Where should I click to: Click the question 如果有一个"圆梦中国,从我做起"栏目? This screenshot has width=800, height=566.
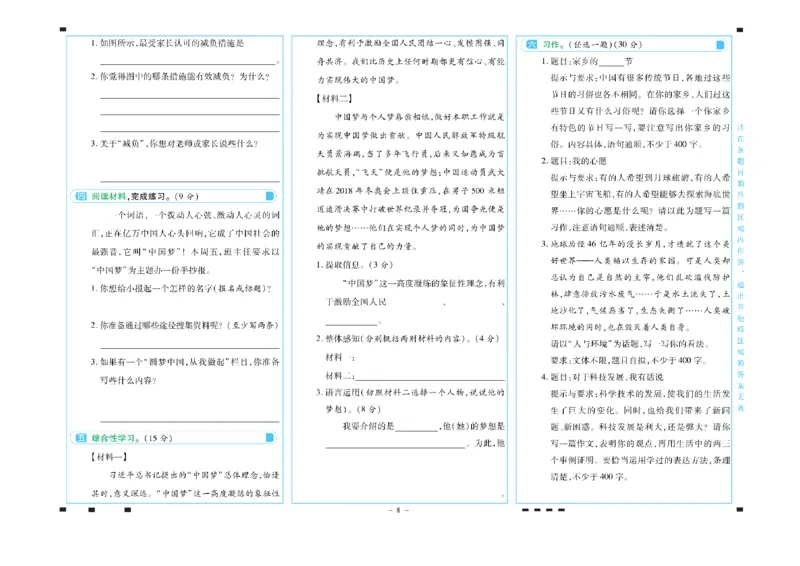point(185,371)
